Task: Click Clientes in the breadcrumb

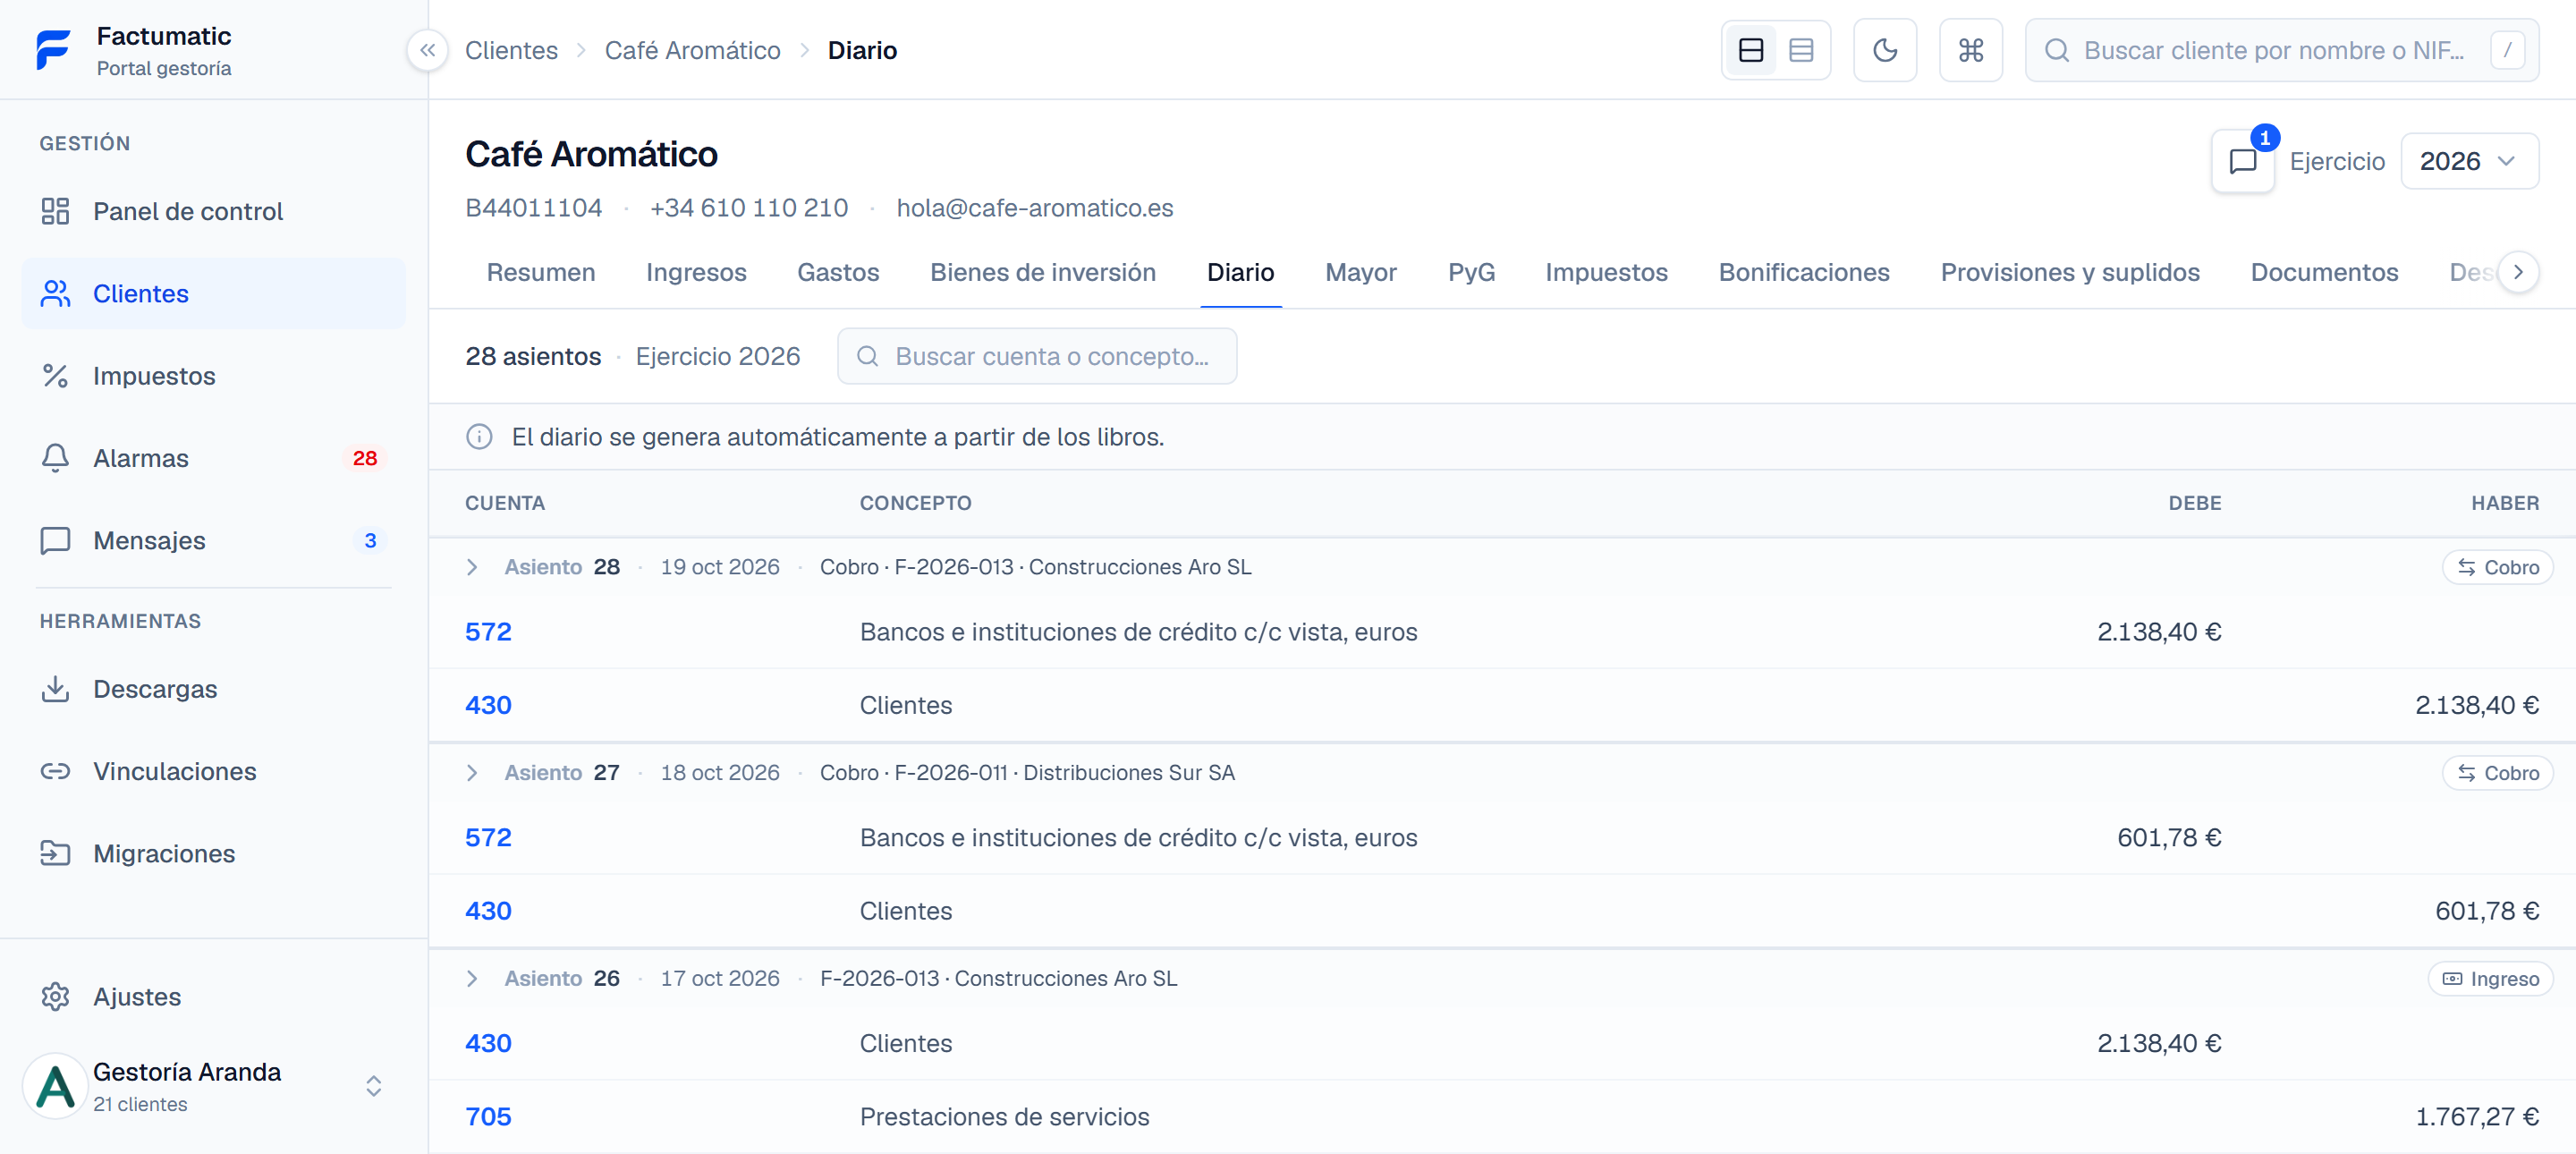Action: 511,50
